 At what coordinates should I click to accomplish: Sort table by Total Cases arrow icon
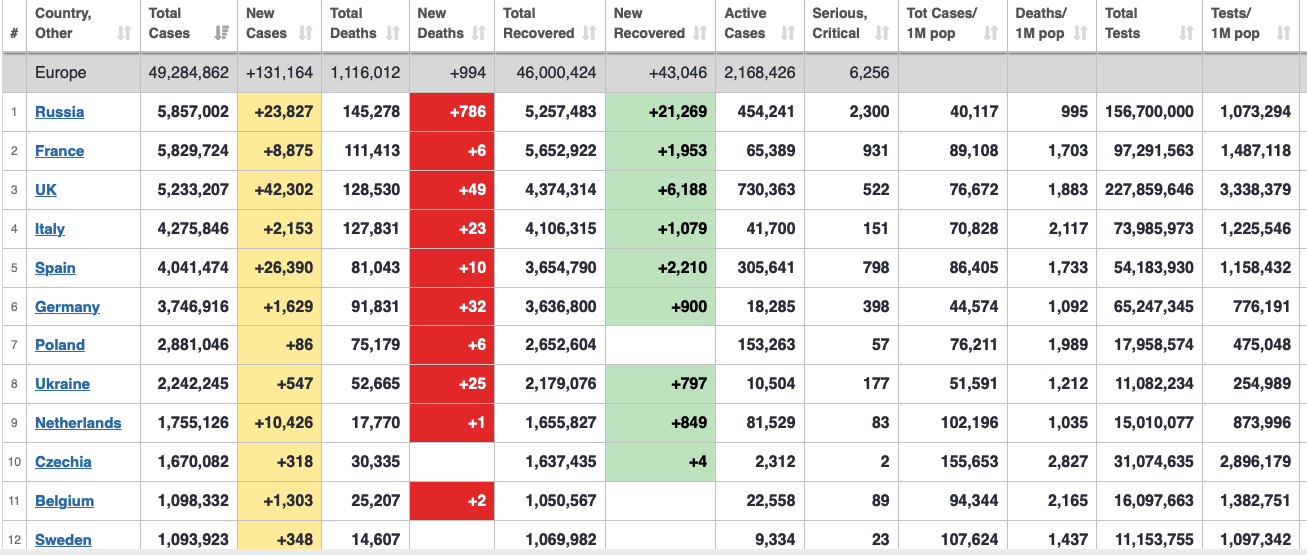coord(221,33)
